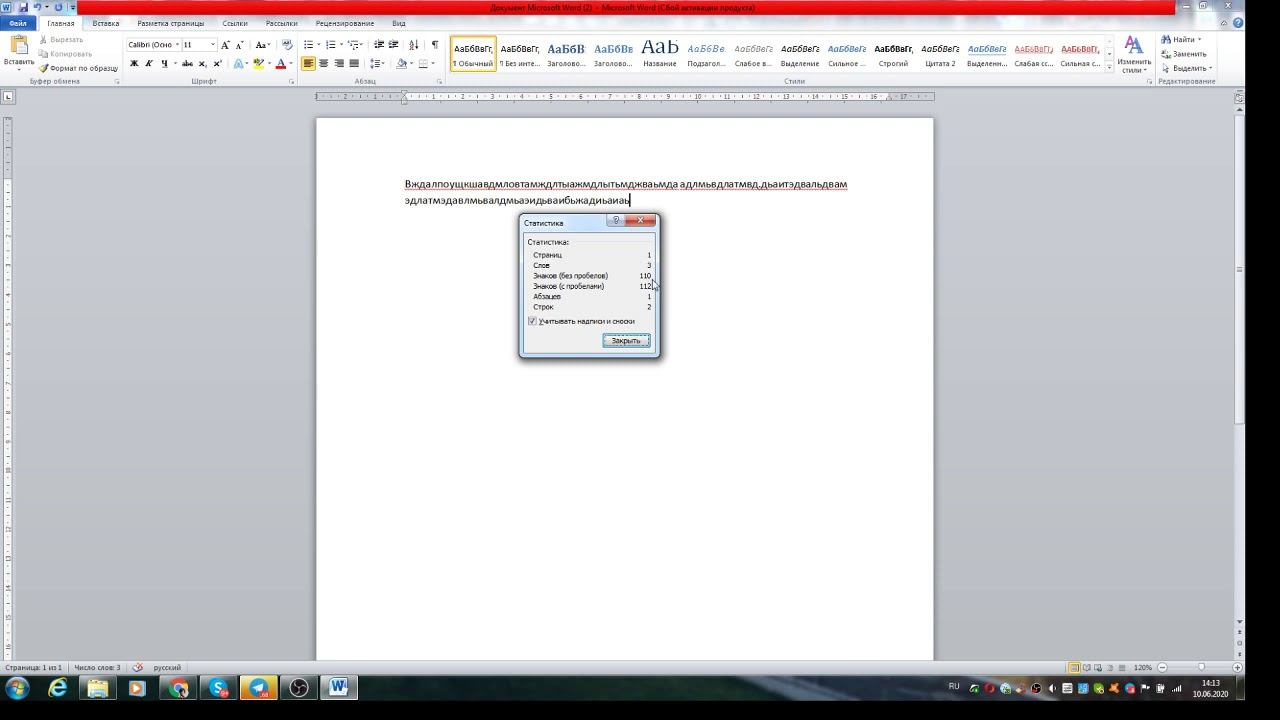This screenshot has height=720, width=1280.
Task: Click the Paste (Вставить) clipboard icon
Action: coord(19,46)
